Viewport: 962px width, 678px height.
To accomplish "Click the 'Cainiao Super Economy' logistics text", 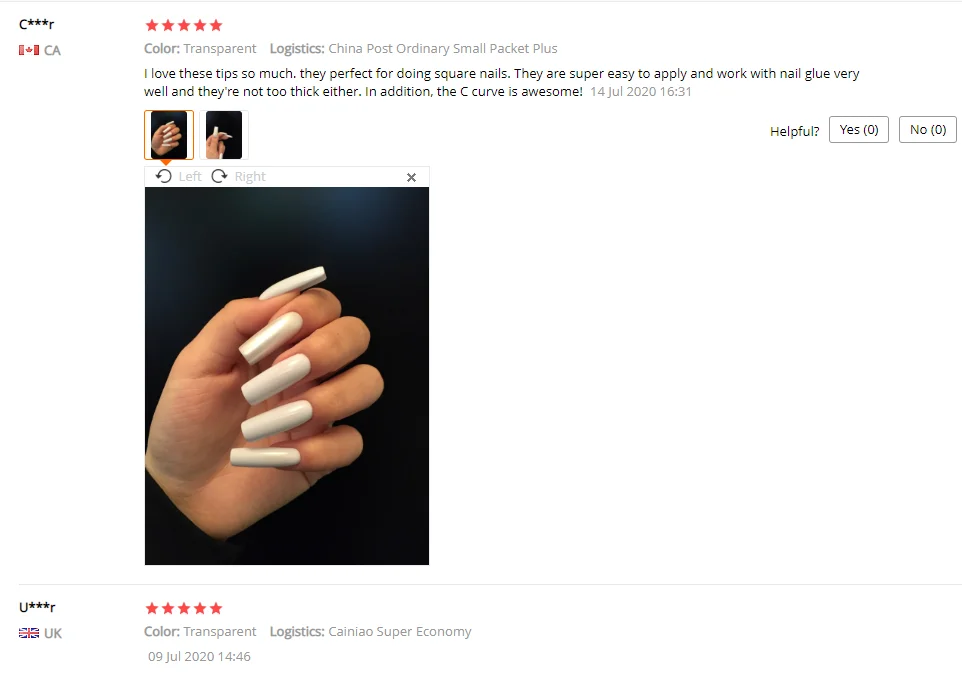I will [400, 631].
